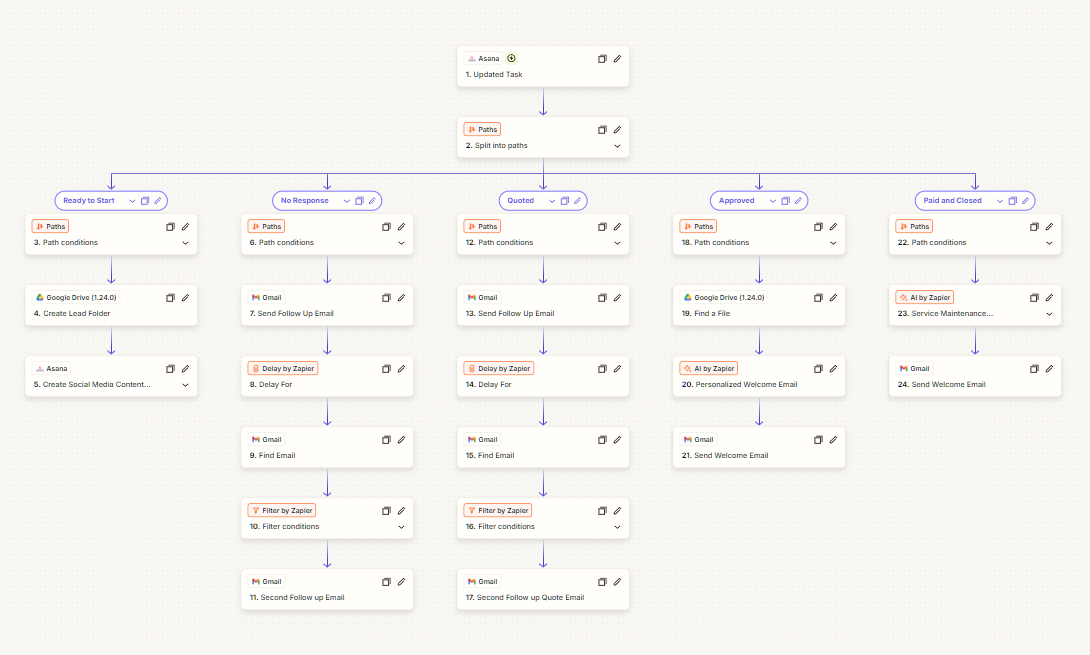The width and height of the screenshot is (1090, 655).
Task: Select the No Response path label
Action: (x=304, y=201)
